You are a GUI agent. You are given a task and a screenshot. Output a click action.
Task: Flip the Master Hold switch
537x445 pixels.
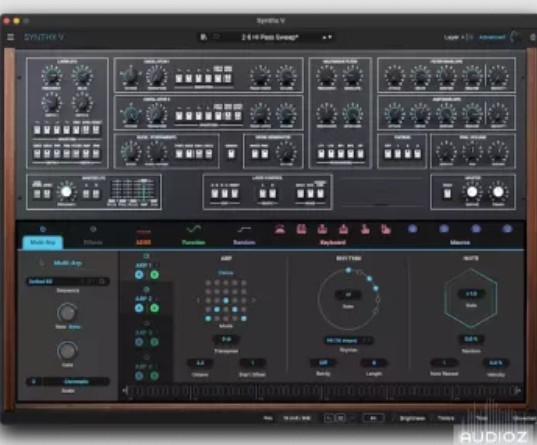tap(447, 194)
